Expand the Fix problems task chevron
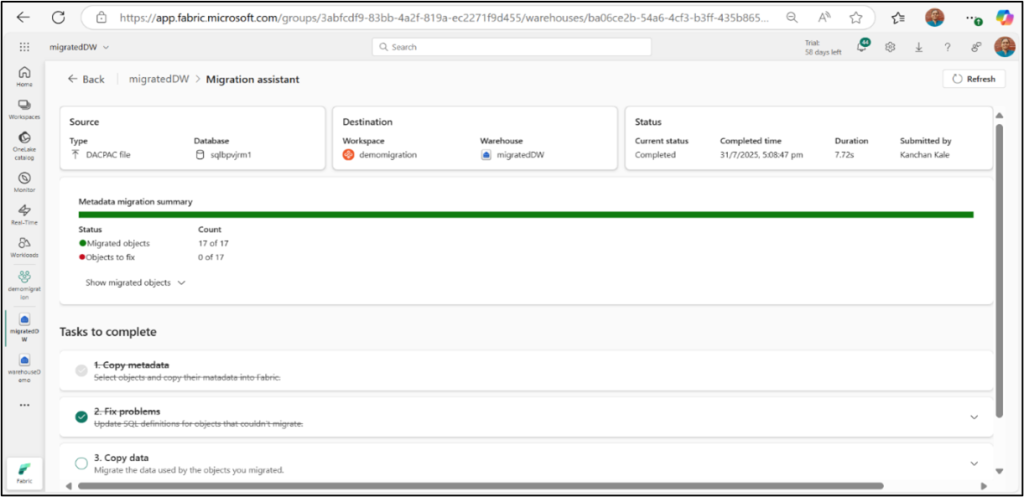Image resolution: width=1024 pixels, height=497 pixels. pos(974,417)
